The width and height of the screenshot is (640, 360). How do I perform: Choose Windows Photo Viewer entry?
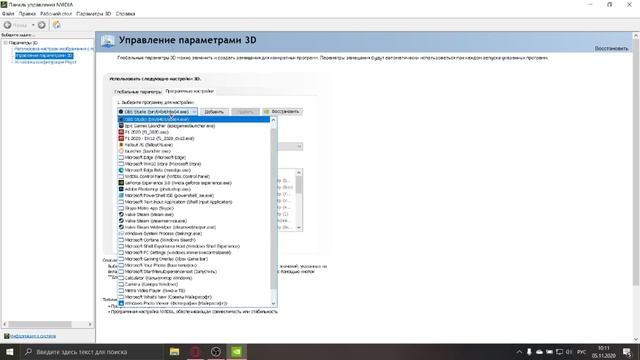pos(194,303)
